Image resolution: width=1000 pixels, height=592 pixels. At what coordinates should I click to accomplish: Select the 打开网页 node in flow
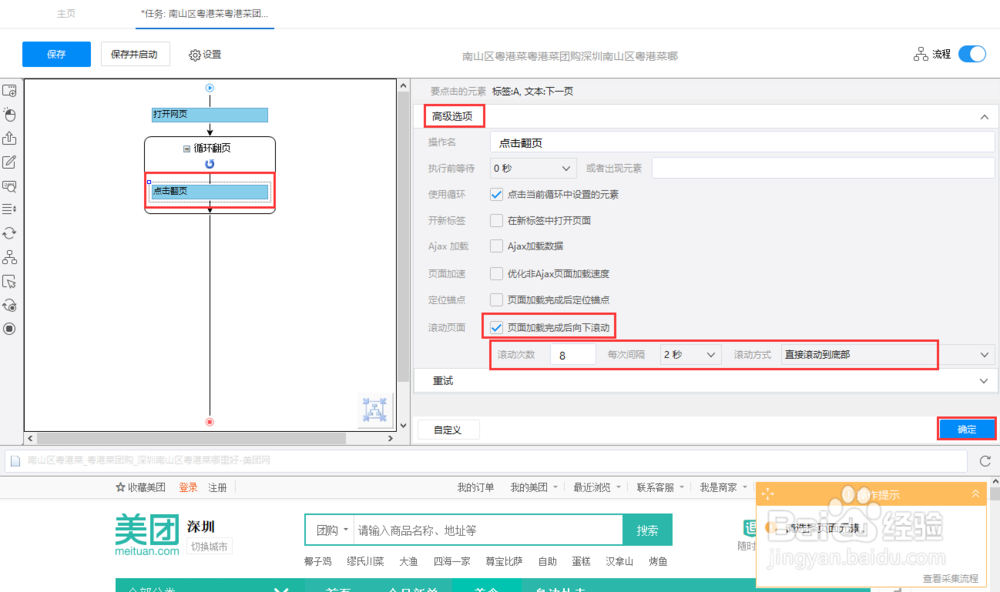point(209,115)
